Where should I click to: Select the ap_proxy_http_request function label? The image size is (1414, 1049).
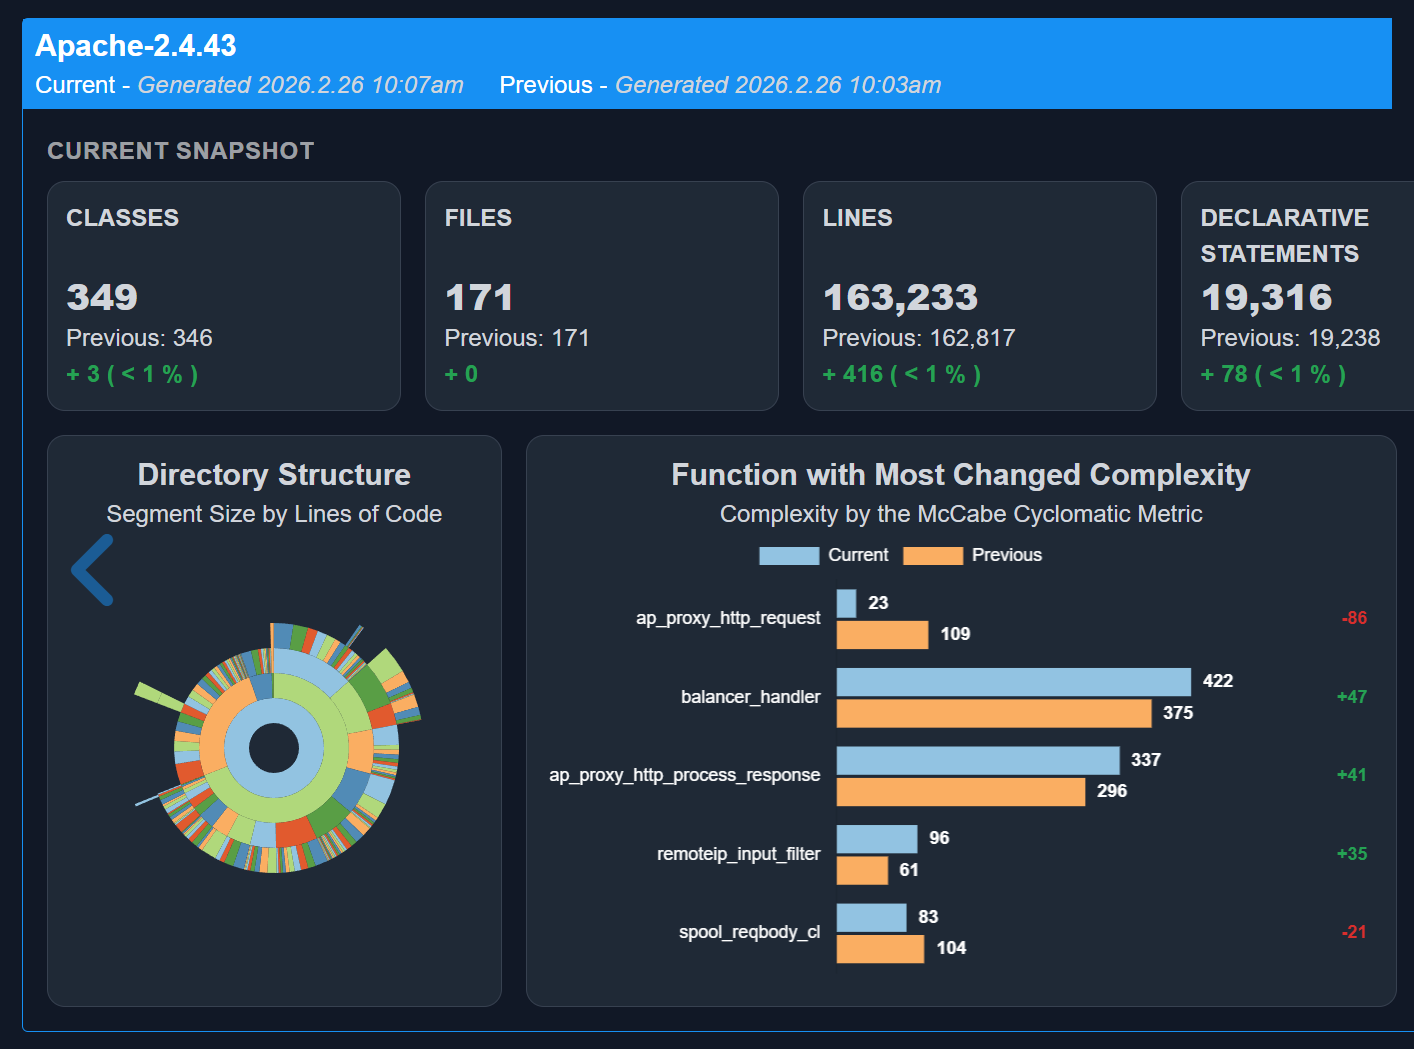pyautogui.click(x=727, y=618)
